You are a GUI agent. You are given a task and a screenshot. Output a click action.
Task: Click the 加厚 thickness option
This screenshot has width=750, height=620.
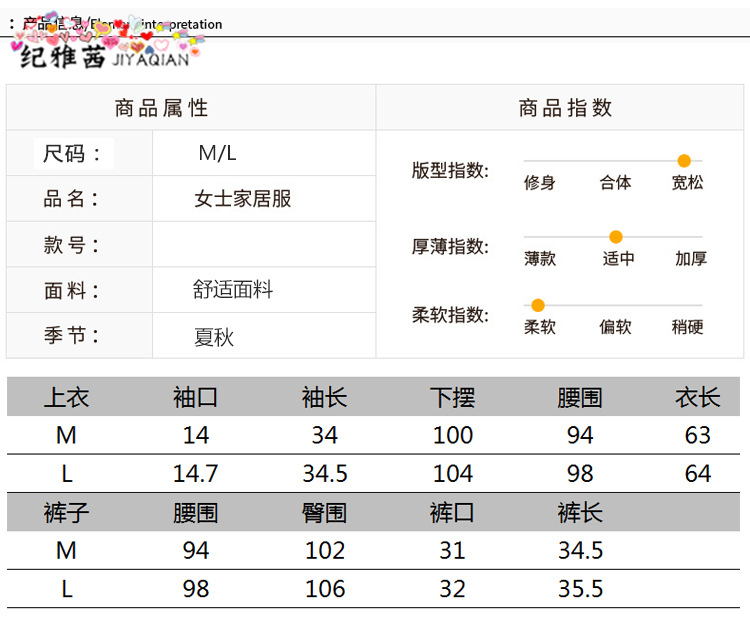pos(691,258)
